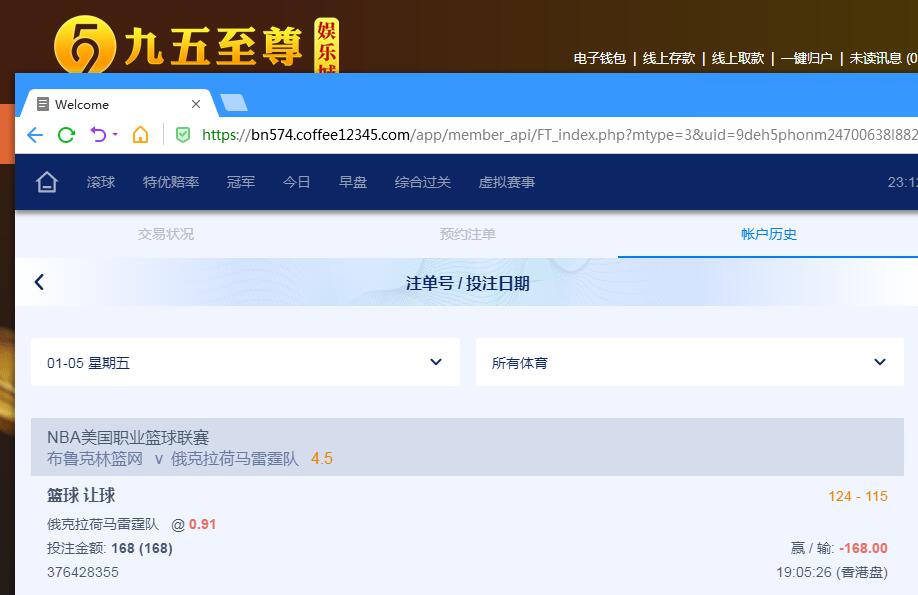Open 综合过关 menu
Image resolution: width=918 pixels, height=595 pixels.
click(423, 182)
